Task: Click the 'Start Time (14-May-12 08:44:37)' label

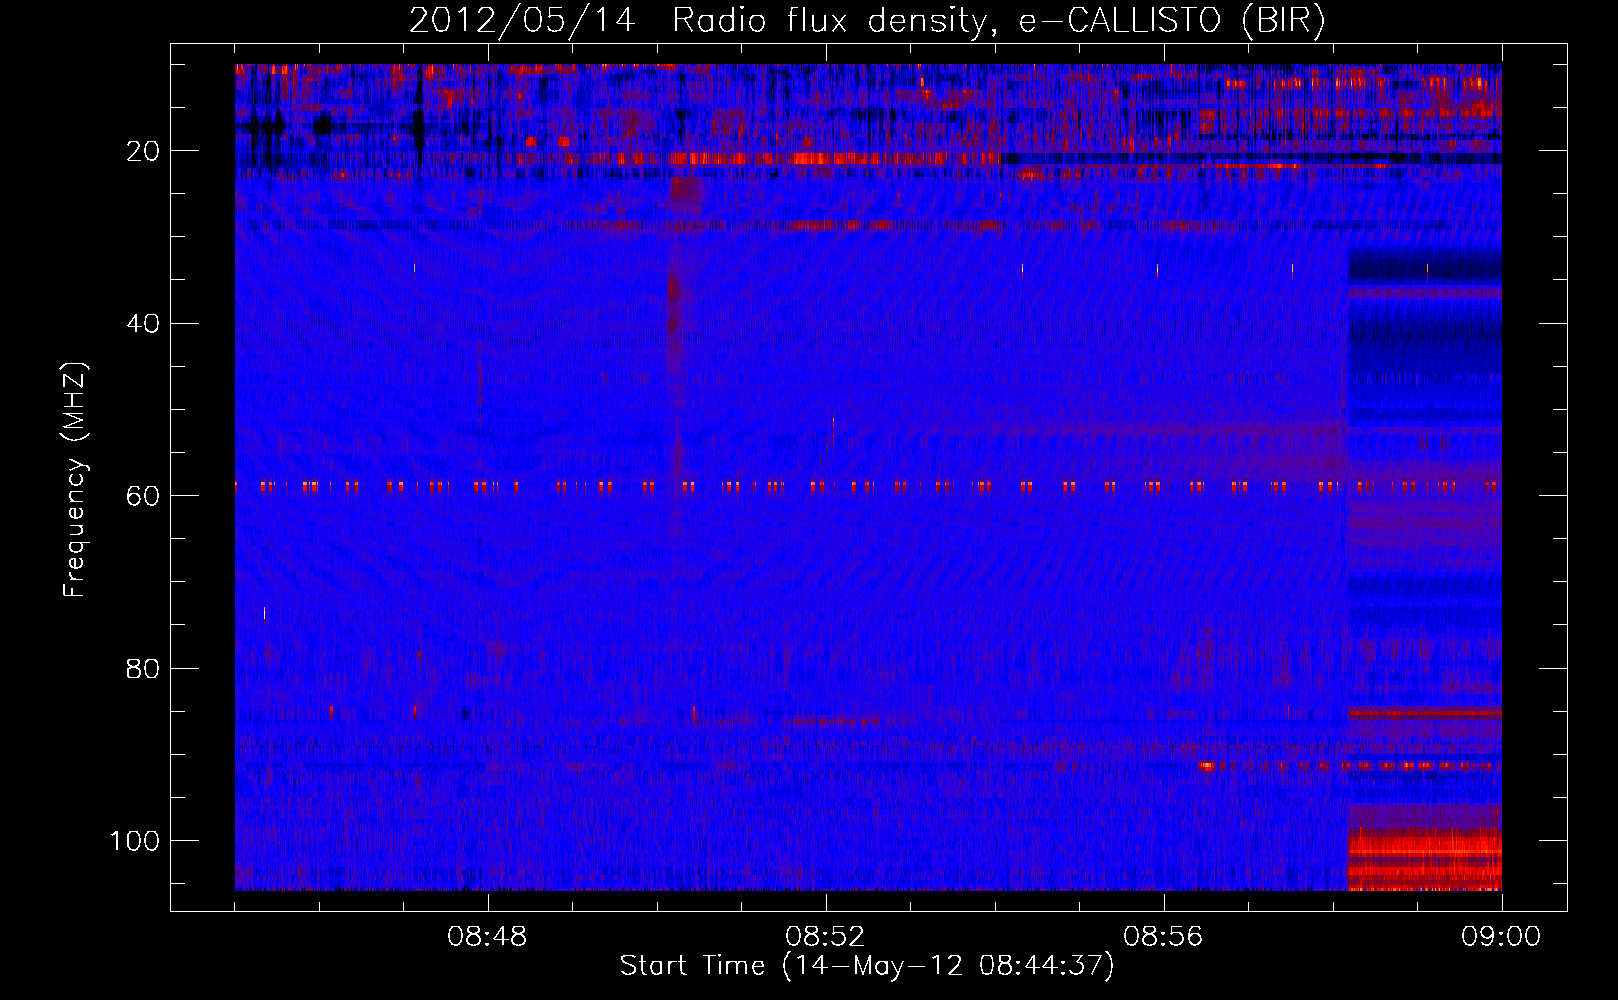Action: [867, 966]
